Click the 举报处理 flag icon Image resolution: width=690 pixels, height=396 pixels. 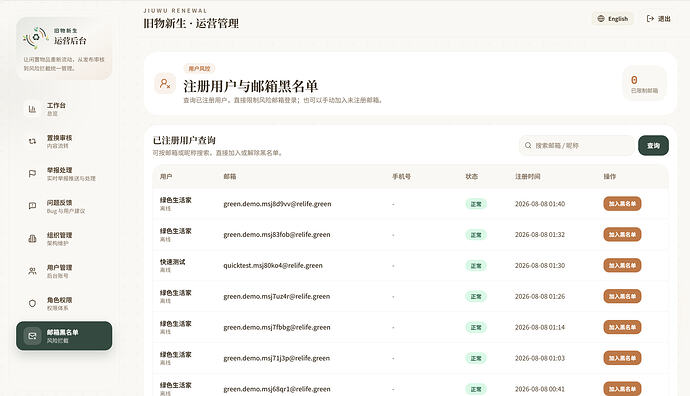point(32,174)
